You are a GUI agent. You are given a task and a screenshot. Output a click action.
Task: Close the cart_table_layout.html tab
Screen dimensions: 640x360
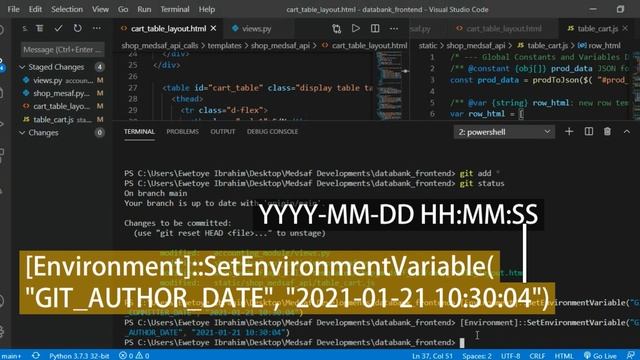pos(213,29)
